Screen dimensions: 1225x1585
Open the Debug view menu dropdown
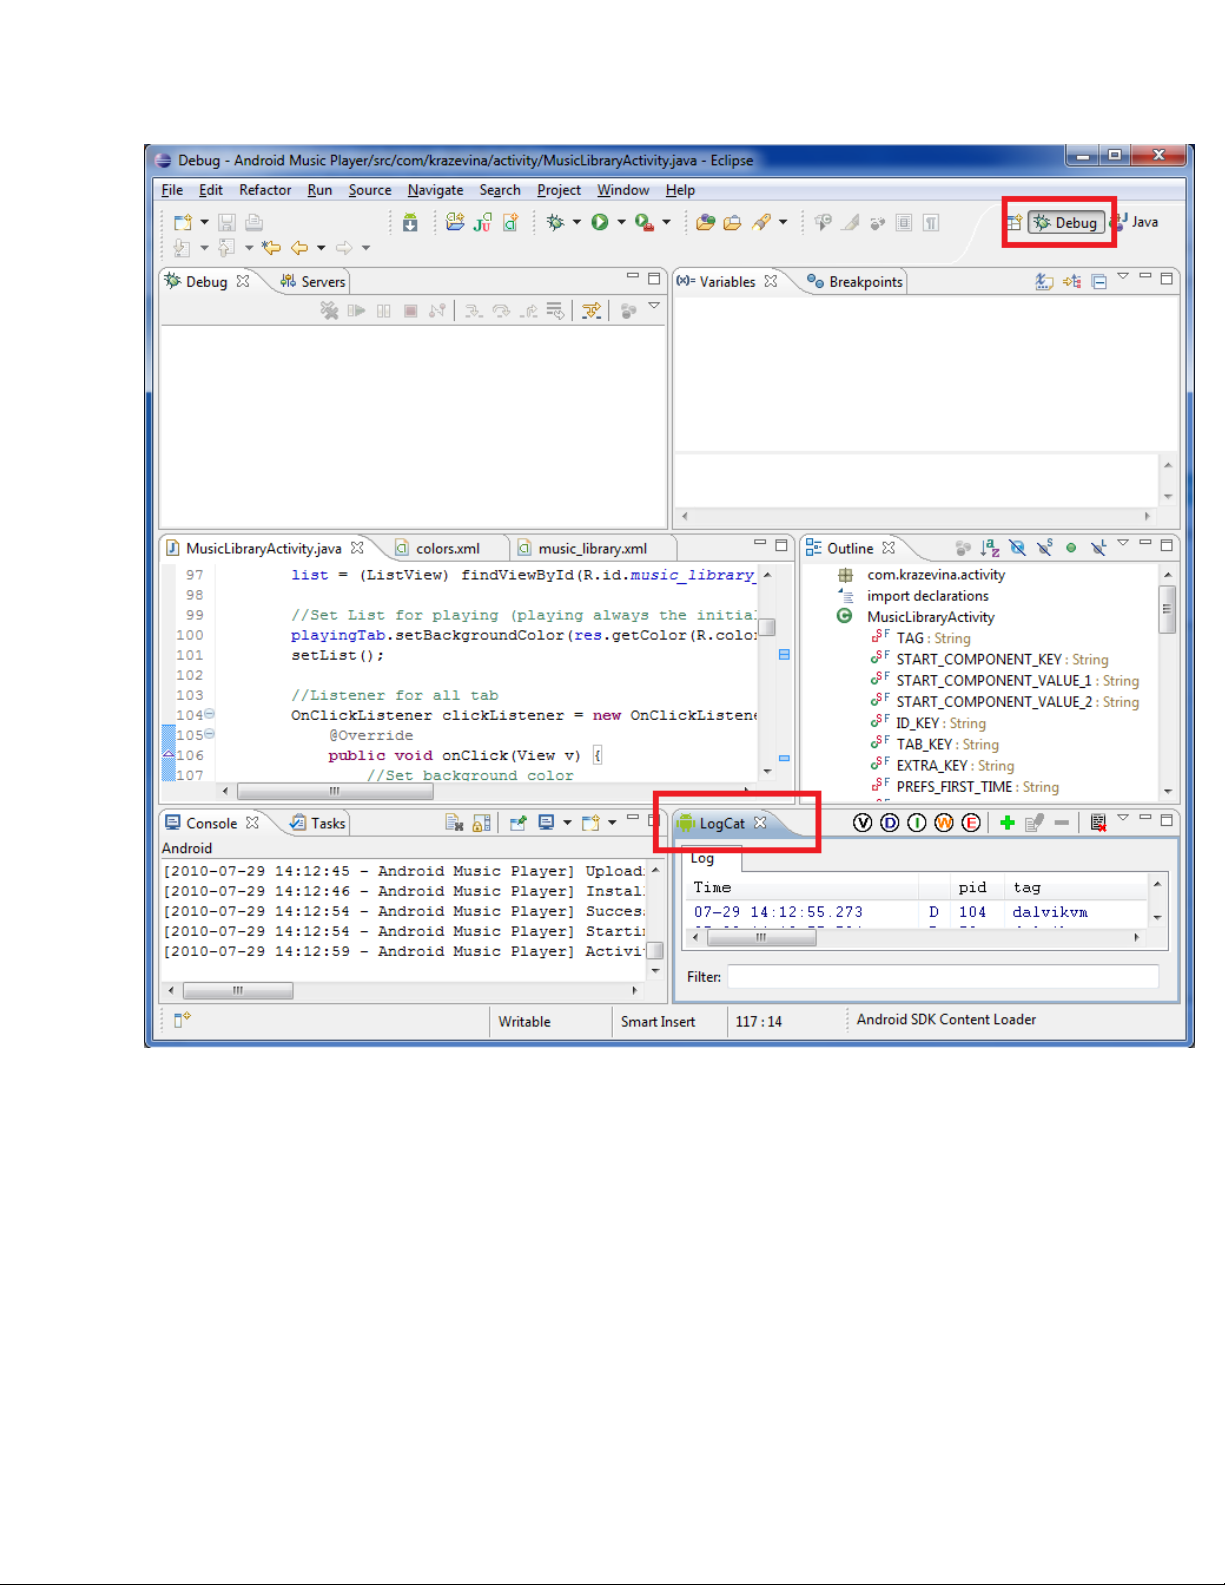tap(654, 306)
